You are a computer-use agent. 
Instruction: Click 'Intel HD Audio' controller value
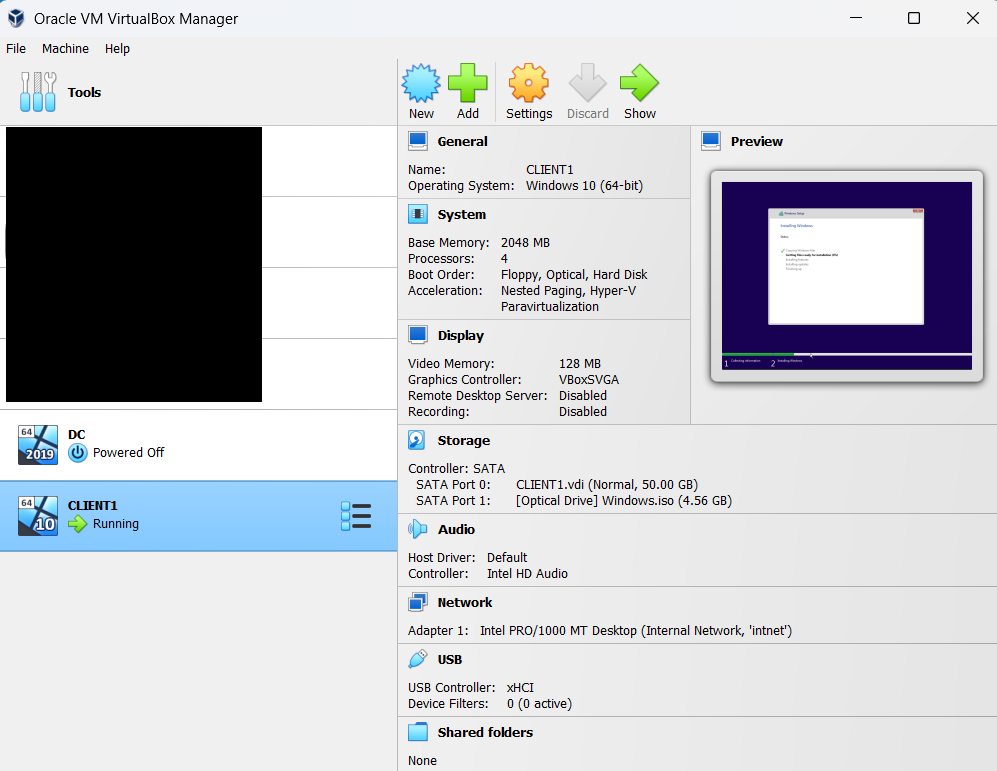[527, 573]
